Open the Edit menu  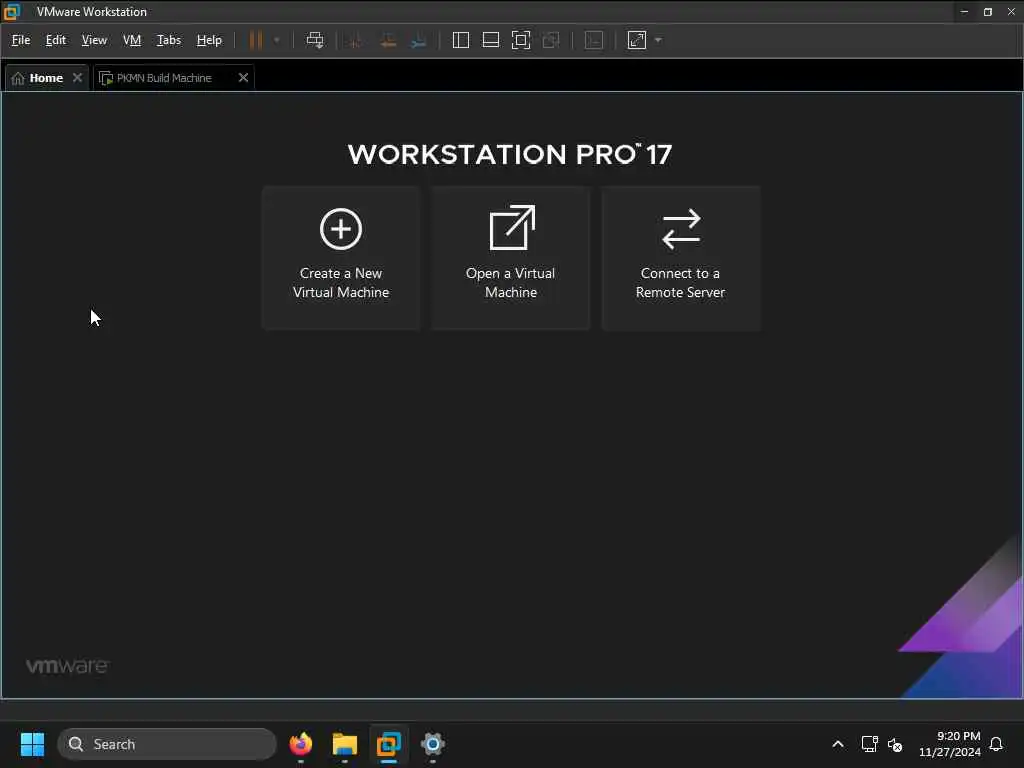(56, 40)
